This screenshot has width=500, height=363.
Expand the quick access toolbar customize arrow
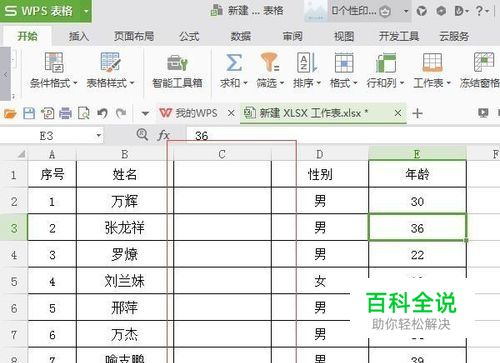145,114
